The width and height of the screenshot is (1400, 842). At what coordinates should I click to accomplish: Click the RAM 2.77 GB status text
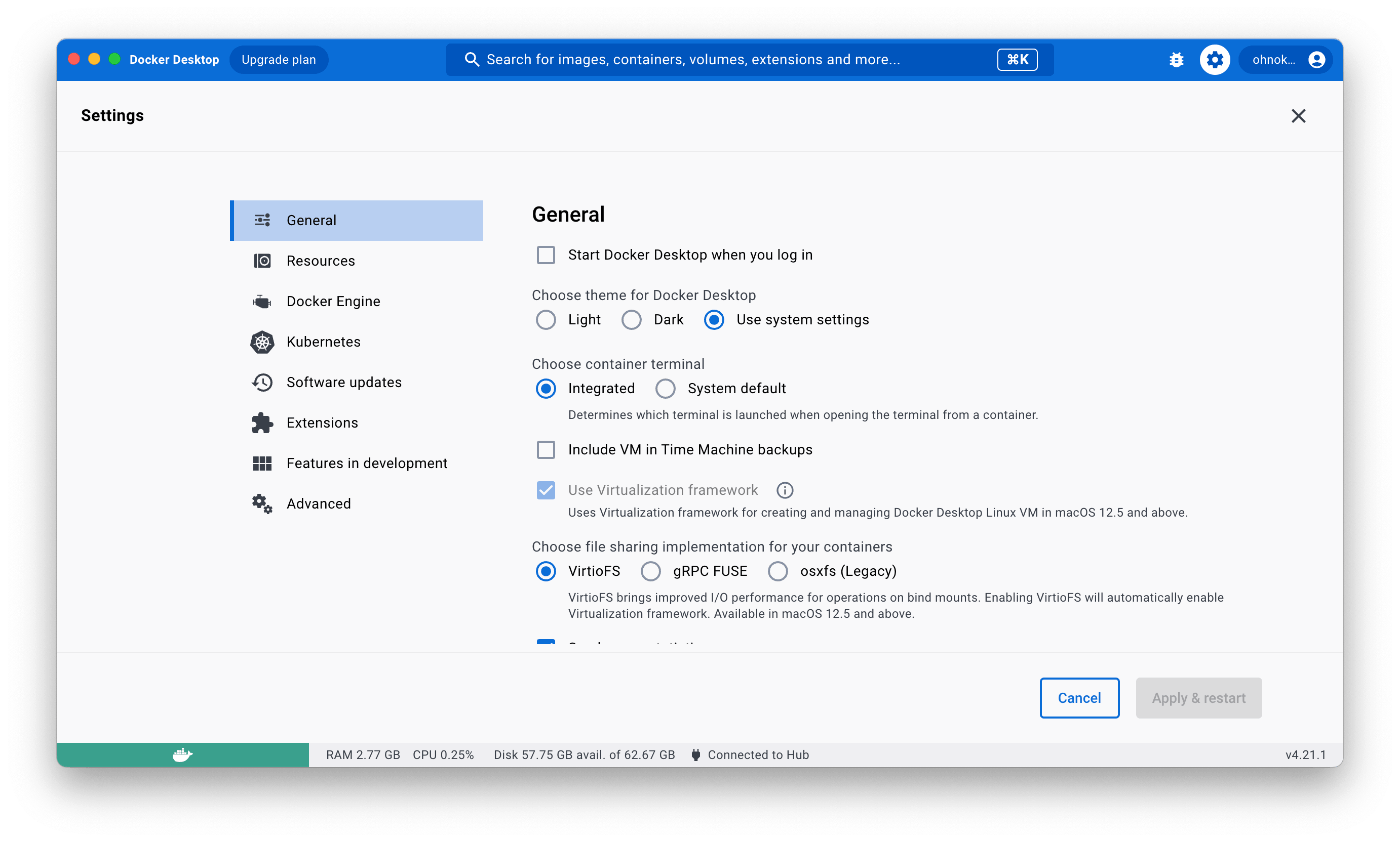[363, 755]
